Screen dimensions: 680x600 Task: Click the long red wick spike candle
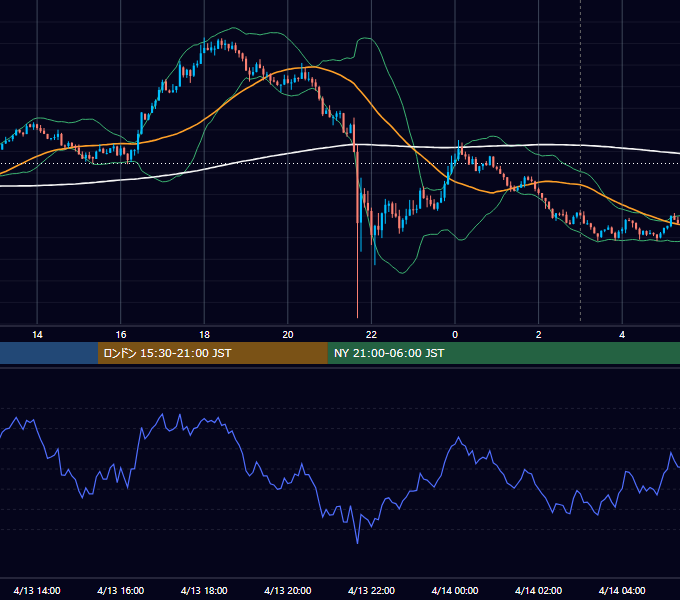point(357,234)
